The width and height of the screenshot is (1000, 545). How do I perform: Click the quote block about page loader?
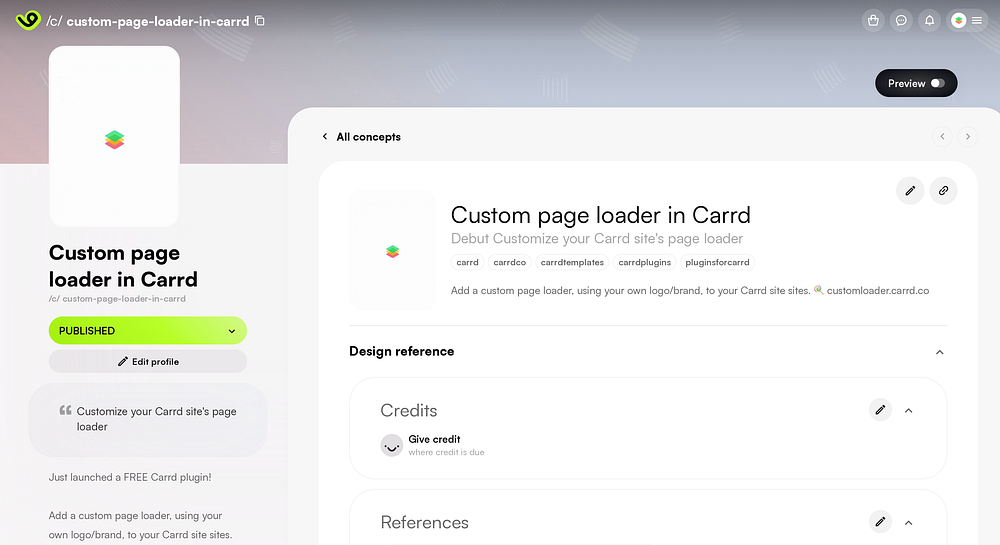pyautogui.click(x=148, y=419)
